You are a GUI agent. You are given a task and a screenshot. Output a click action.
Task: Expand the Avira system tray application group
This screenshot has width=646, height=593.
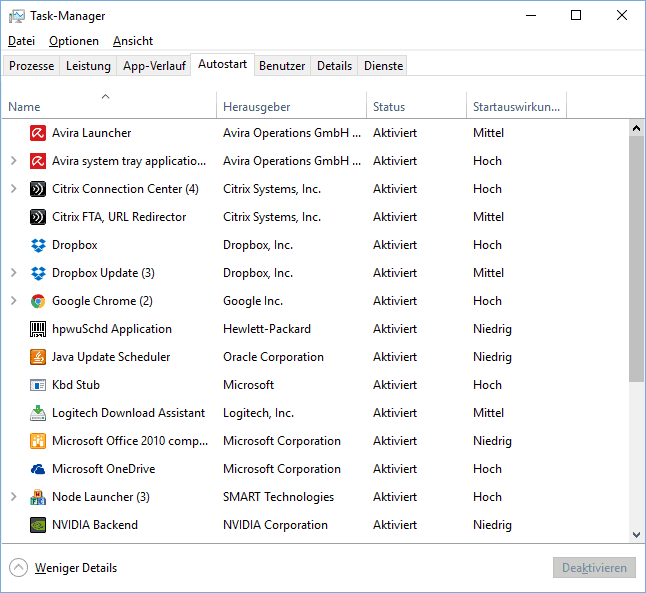tap(14, 161)
